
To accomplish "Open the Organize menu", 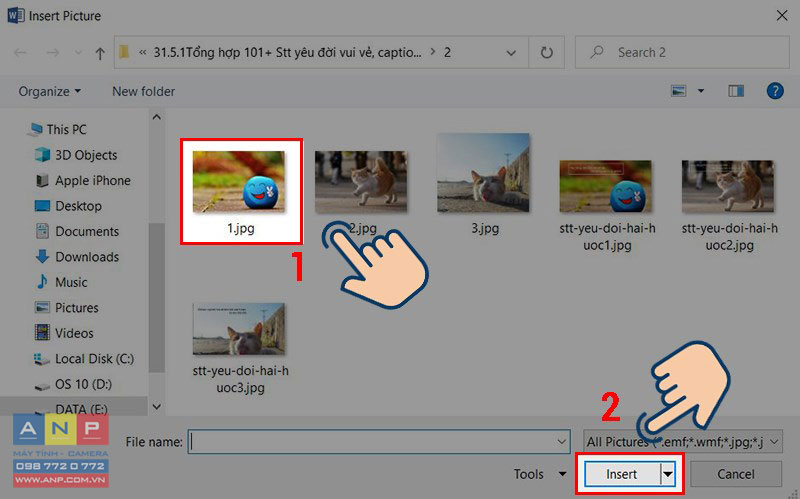I will click(x=49, y=91).
